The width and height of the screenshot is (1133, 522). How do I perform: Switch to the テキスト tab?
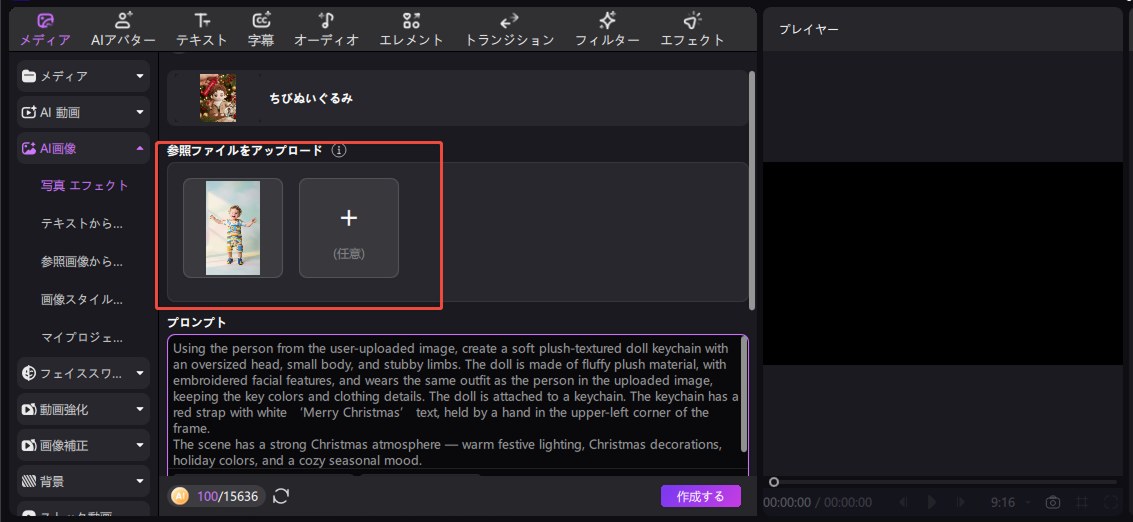click(x=202, y=29)
